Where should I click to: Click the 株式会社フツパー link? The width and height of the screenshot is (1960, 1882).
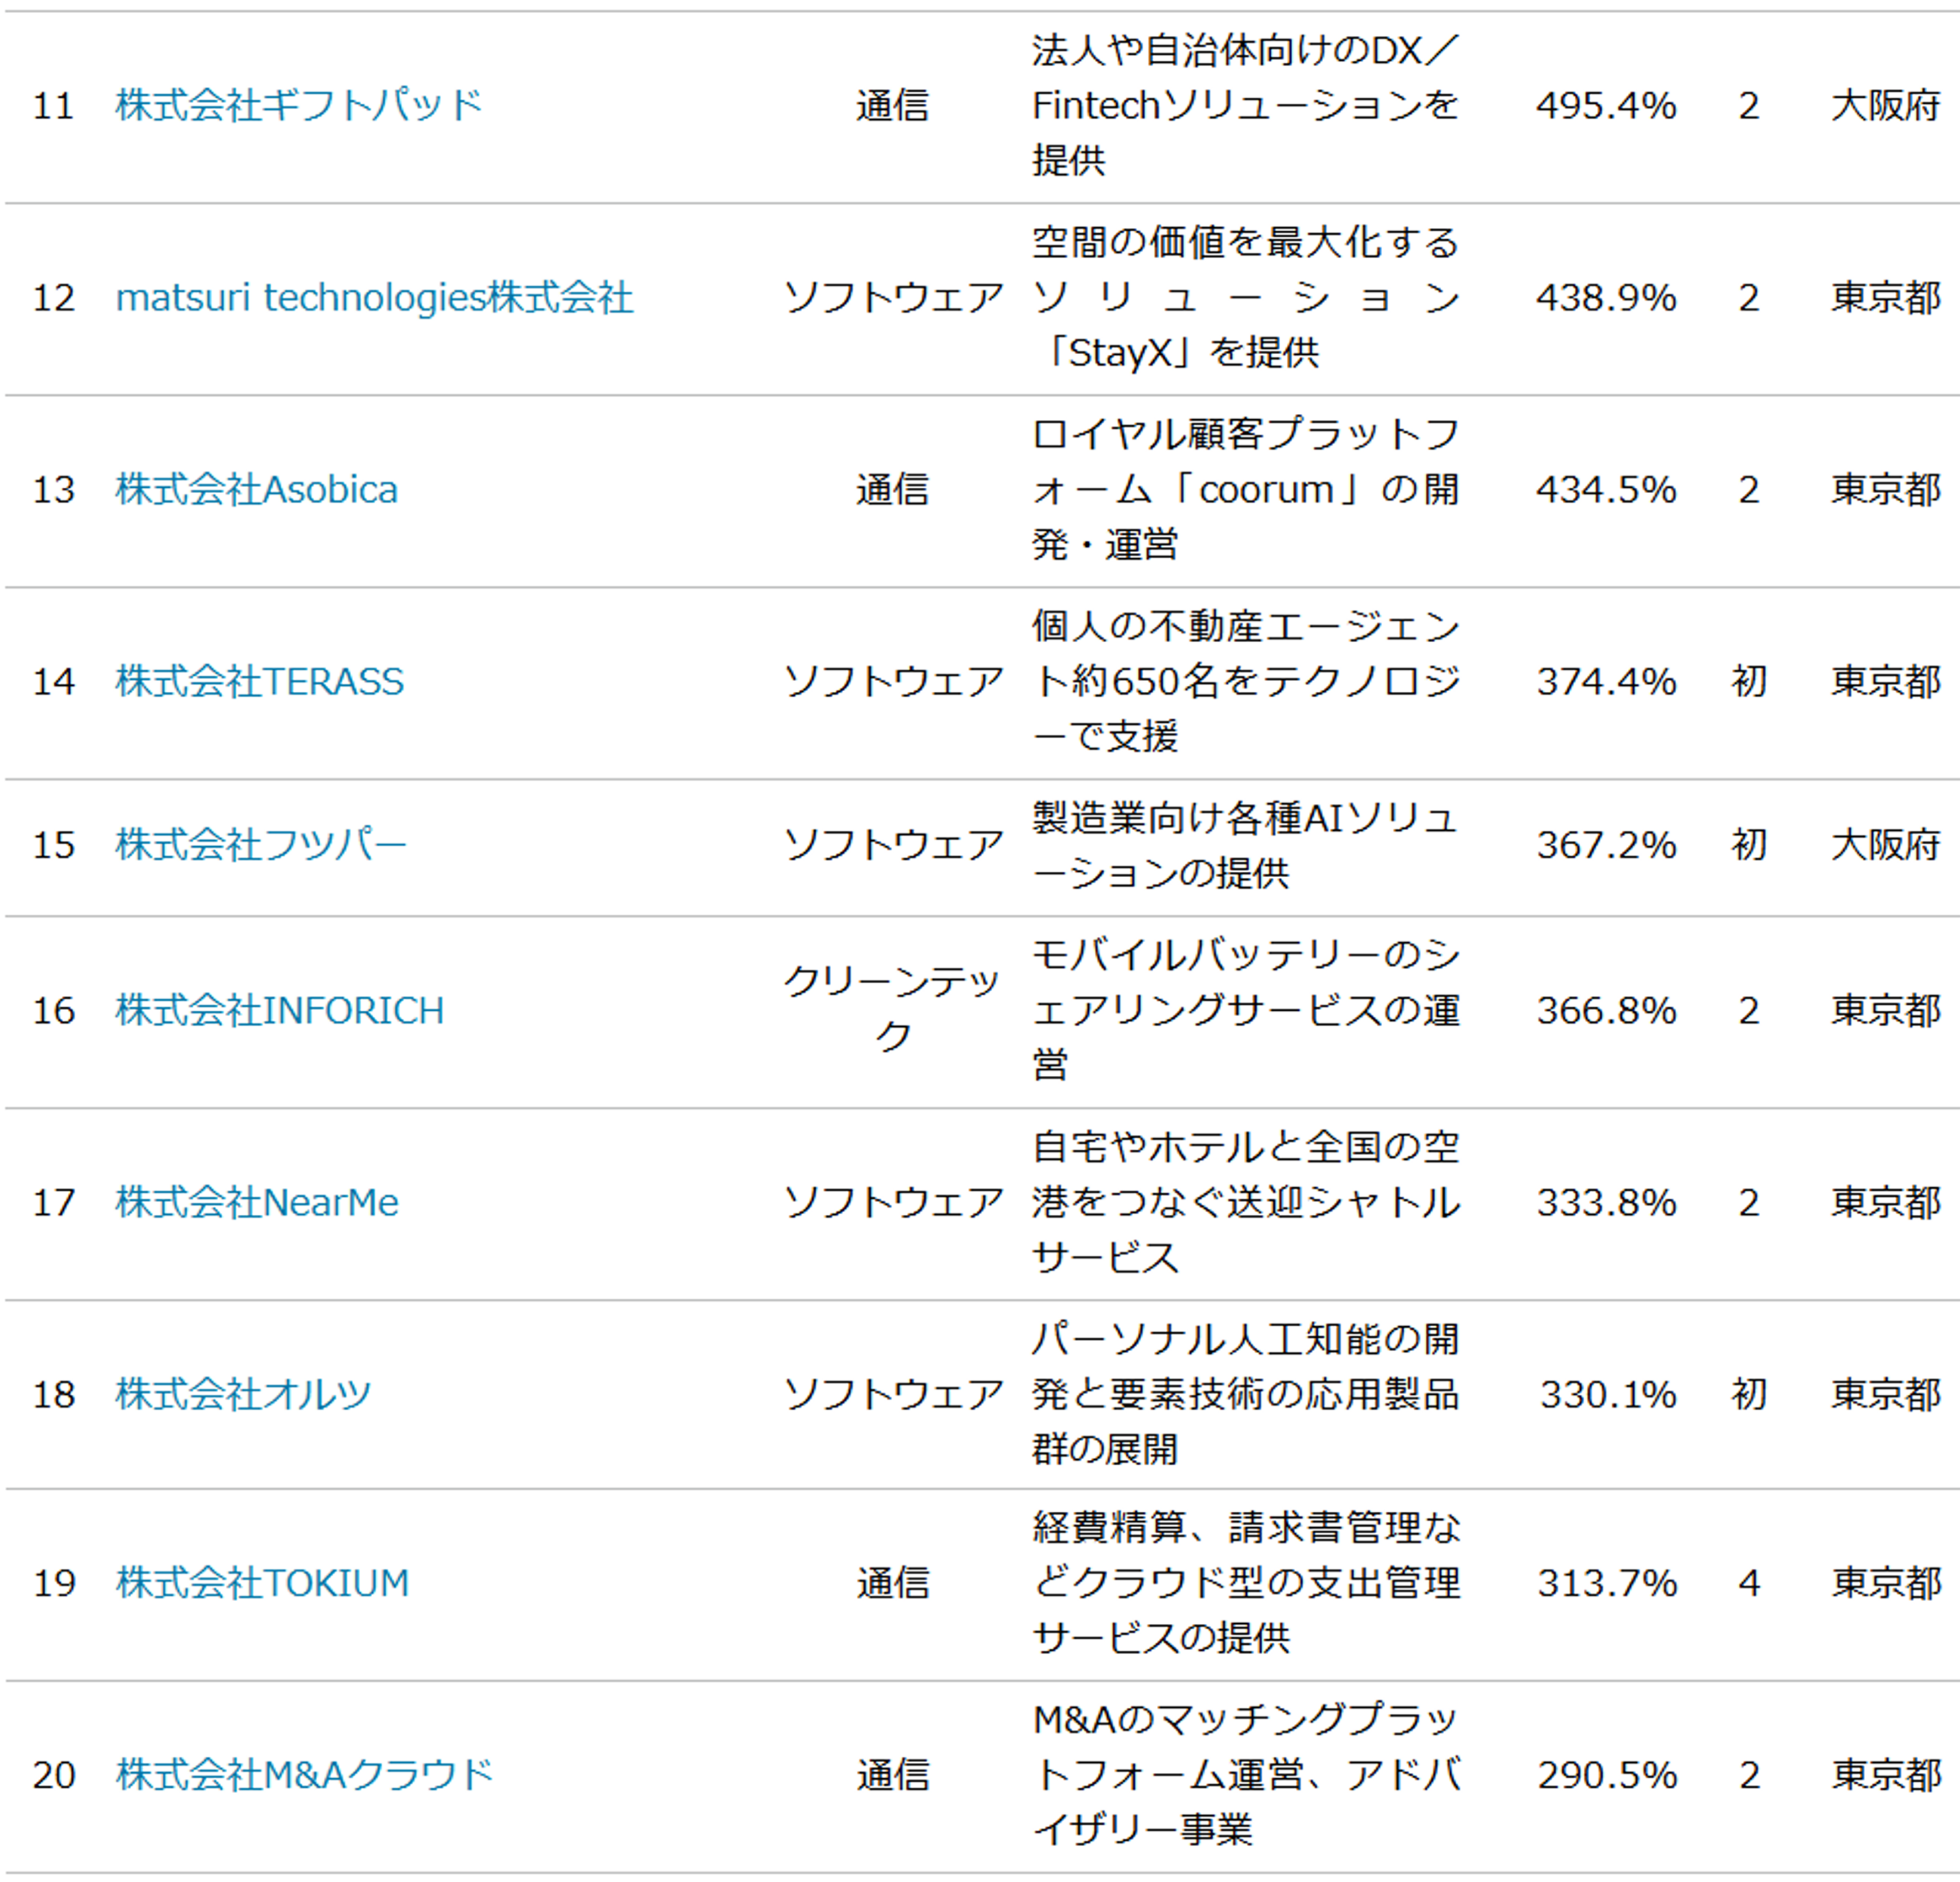(261, 845)
